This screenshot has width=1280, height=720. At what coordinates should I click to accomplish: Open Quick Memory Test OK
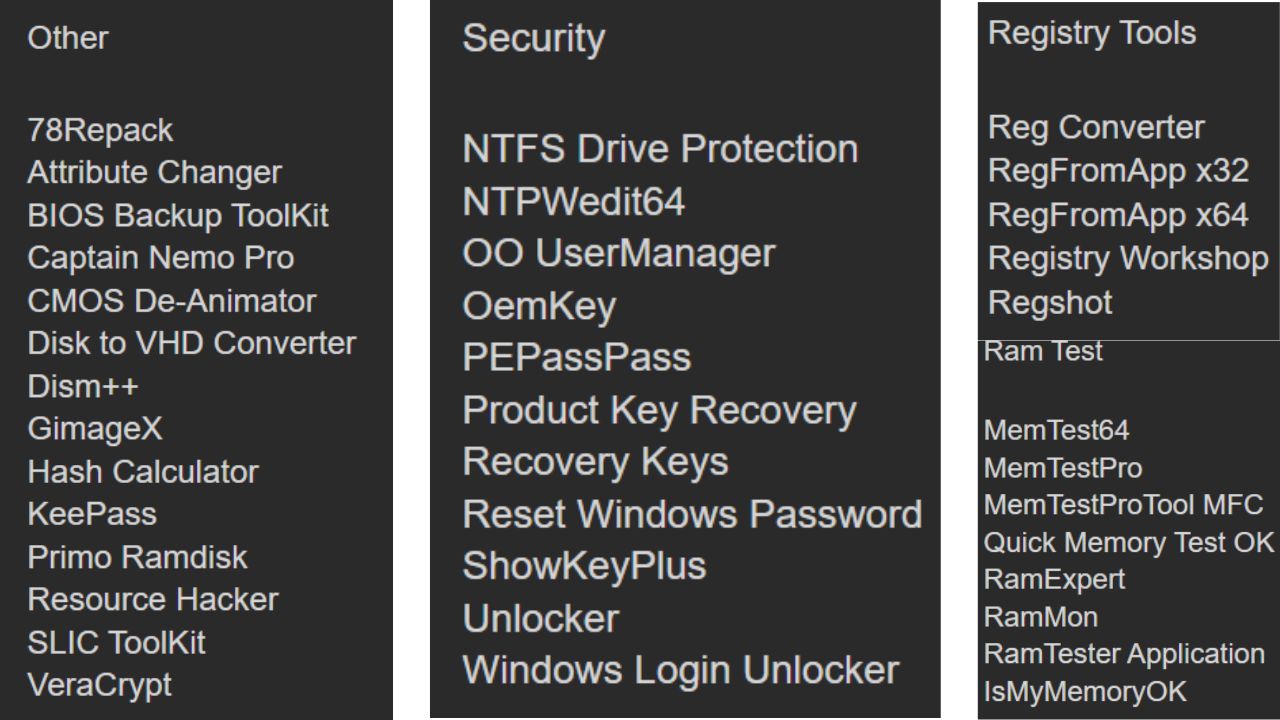coord(1128,542)
